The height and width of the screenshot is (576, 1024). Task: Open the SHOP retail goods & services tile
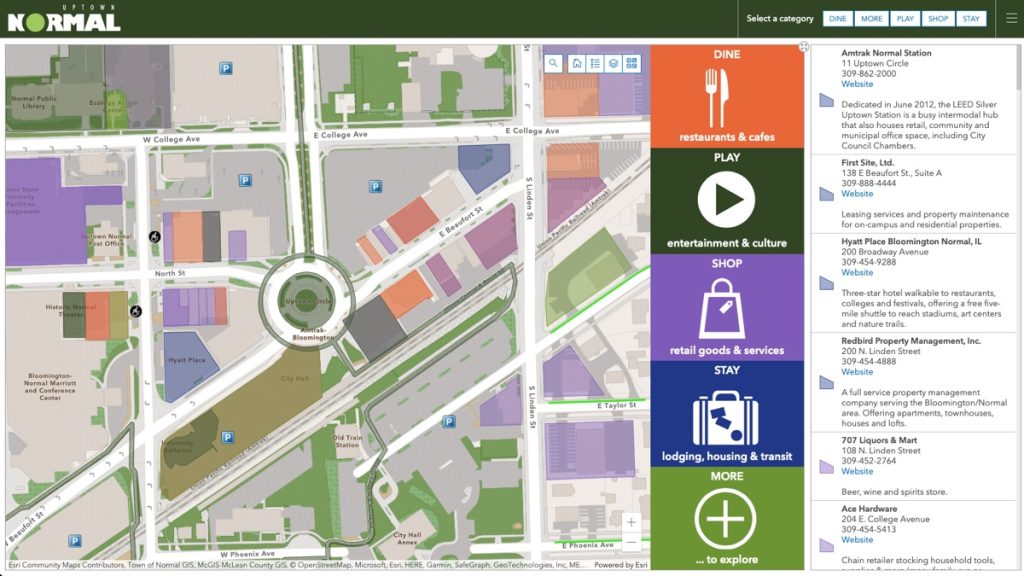point(727,308)
